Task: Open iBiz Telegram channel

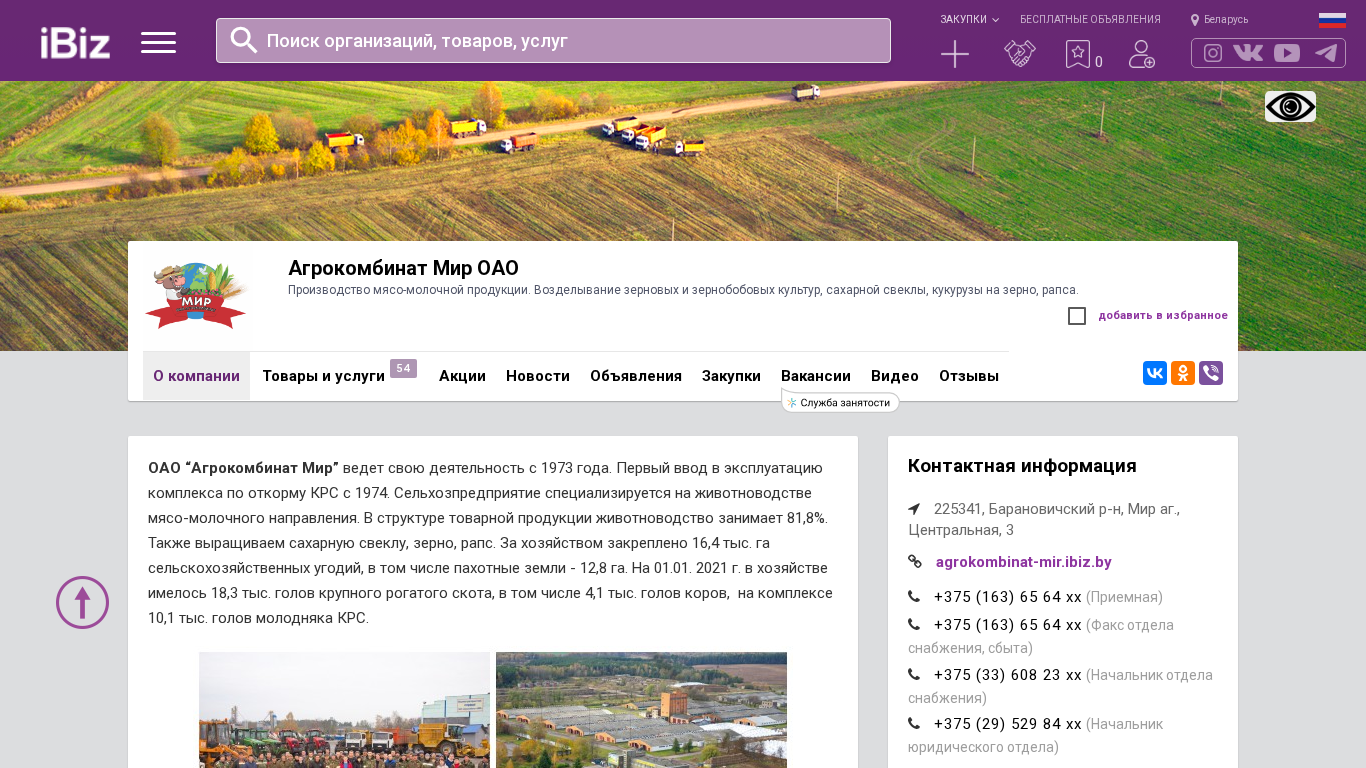Action: [1326, 53]
